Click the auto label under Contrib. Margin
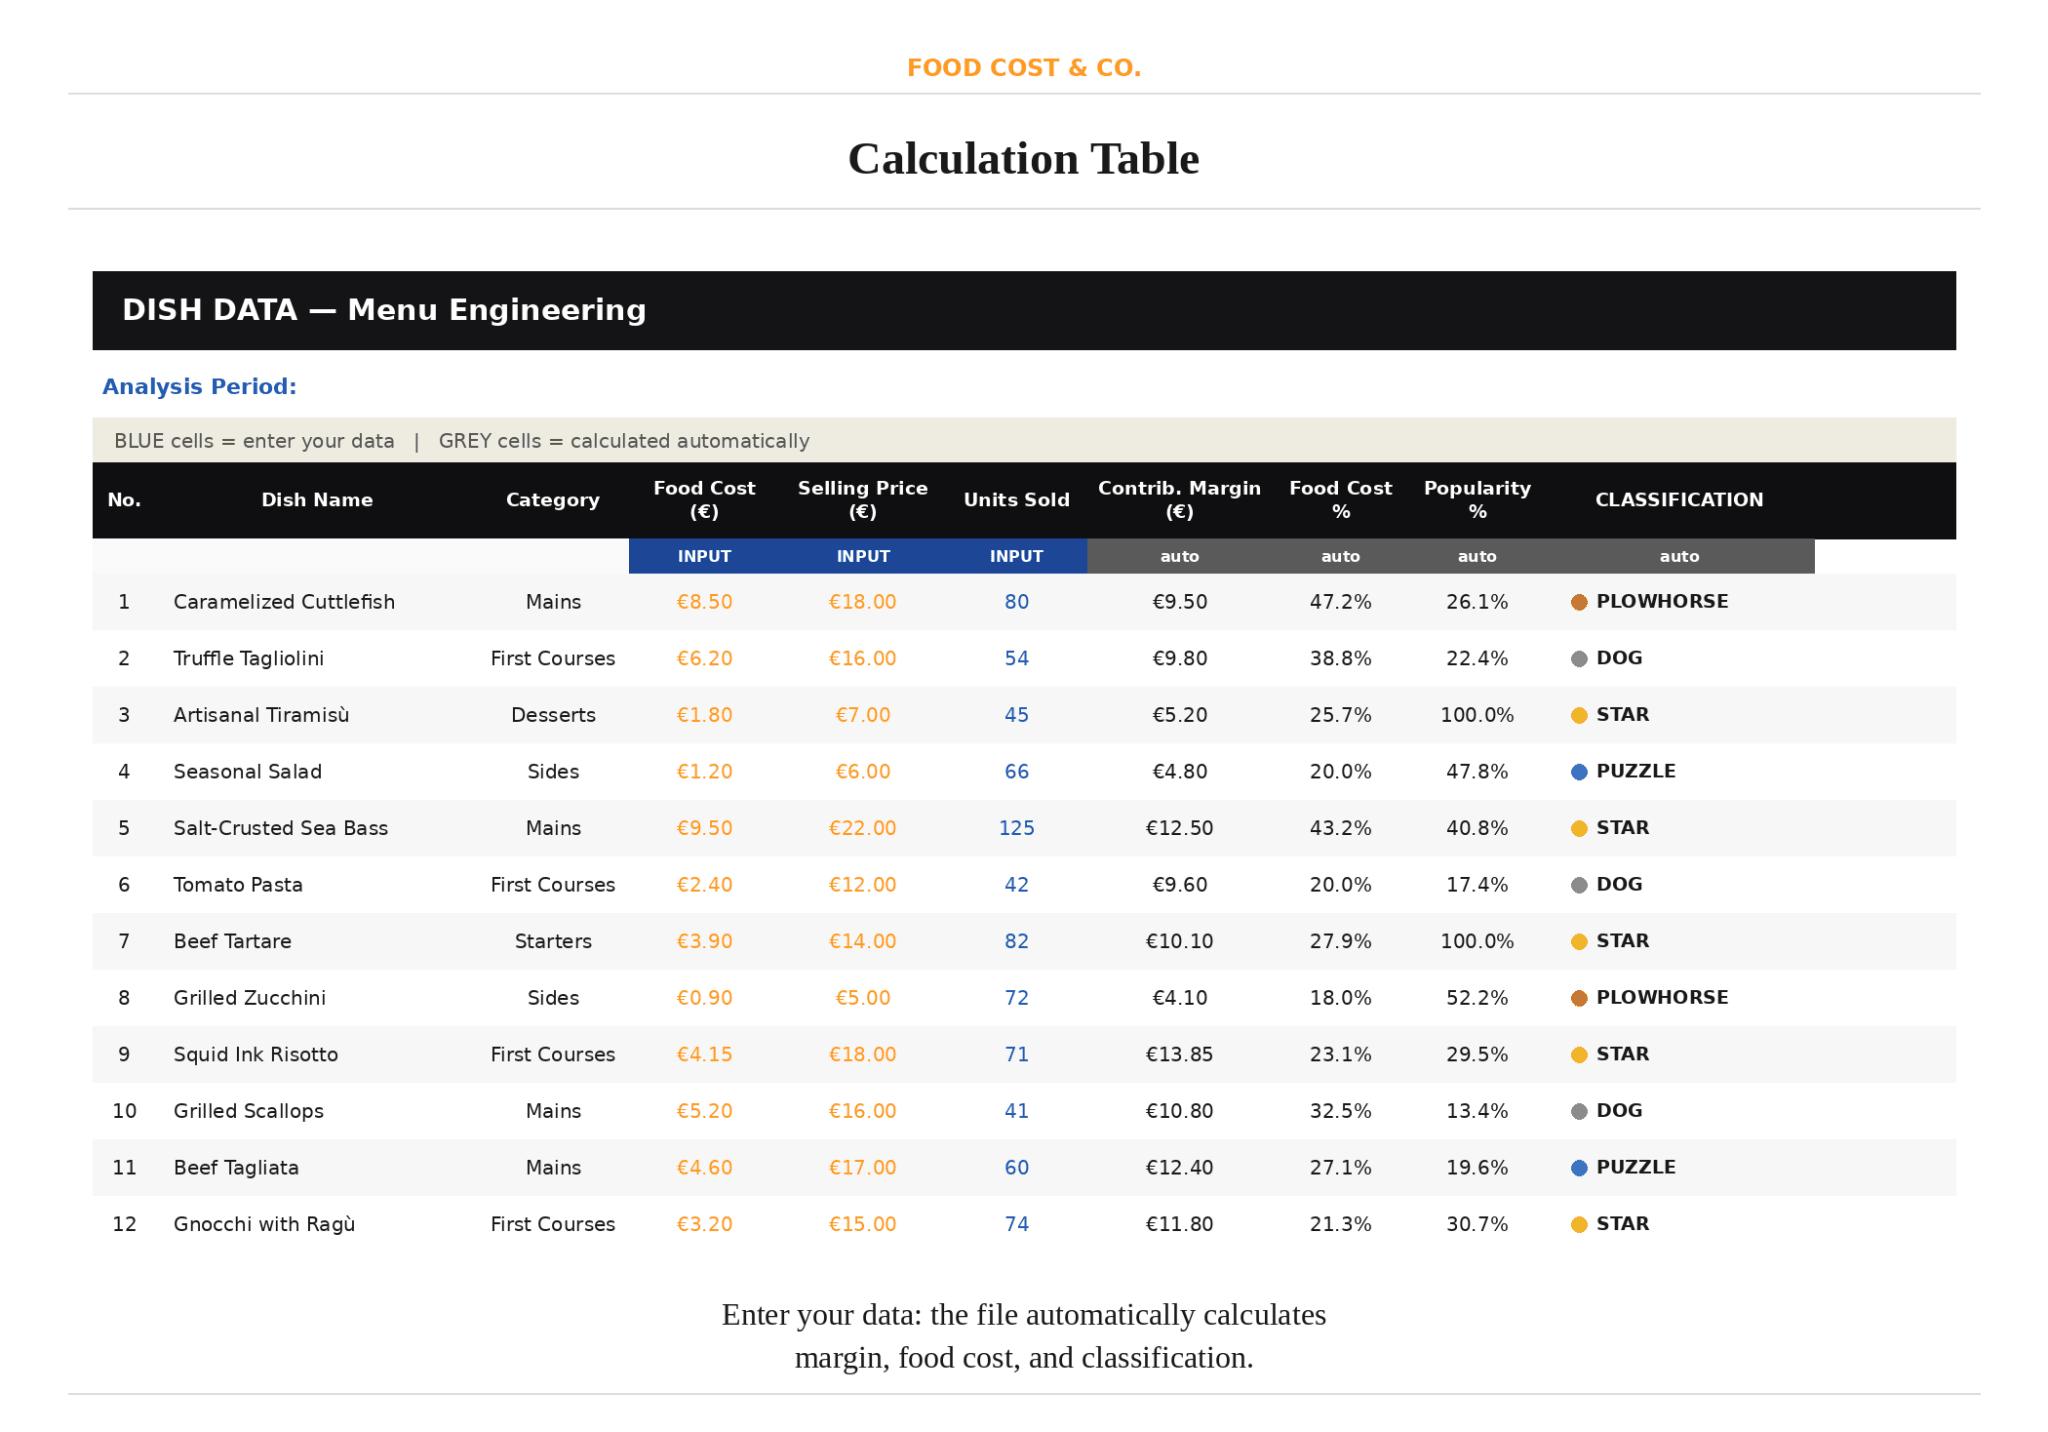 tap(1179, 556)
